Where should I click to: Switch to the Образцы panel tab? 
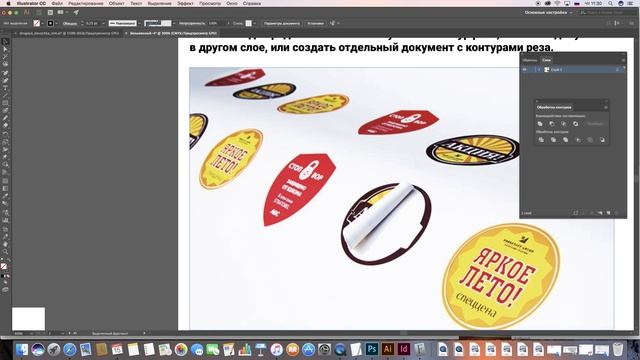coord(530,60)
